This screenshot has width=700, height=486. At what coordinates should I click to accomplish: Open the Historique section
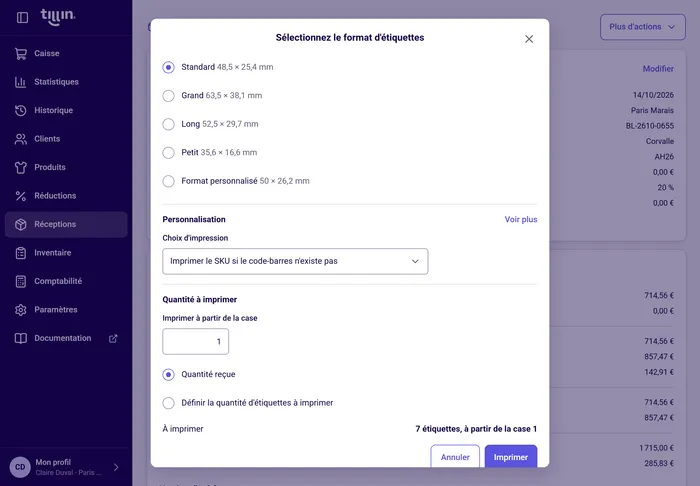tap(66, 110)
